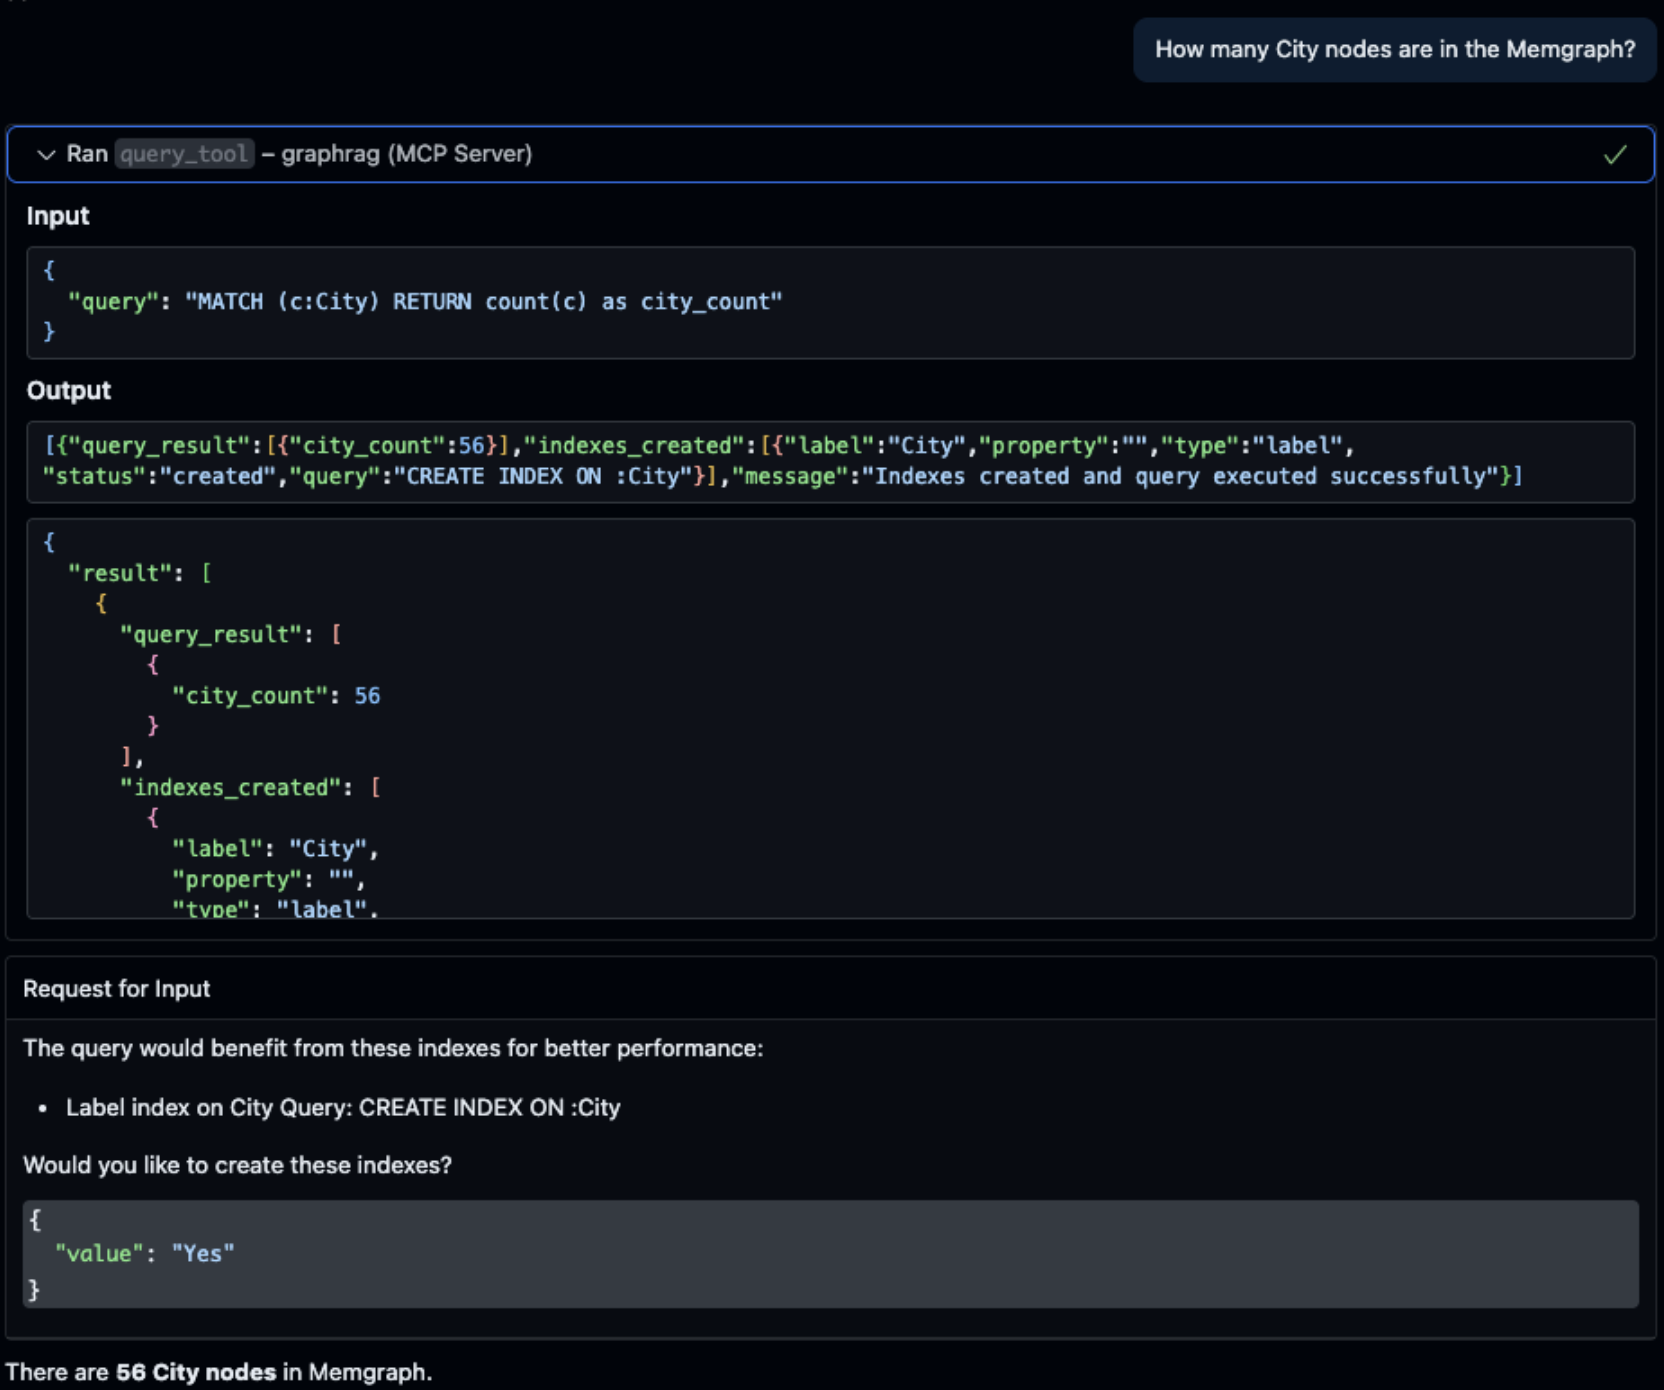
Task: Select the Output heading label
Action: click(68, 390)
